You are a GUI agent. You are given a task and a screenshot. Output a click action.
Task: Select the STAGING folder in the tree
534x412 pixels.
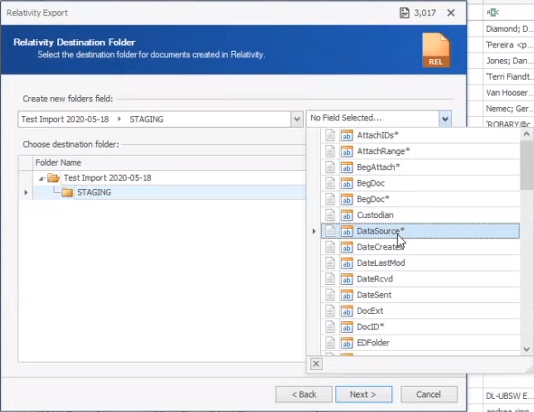(94, 192)
